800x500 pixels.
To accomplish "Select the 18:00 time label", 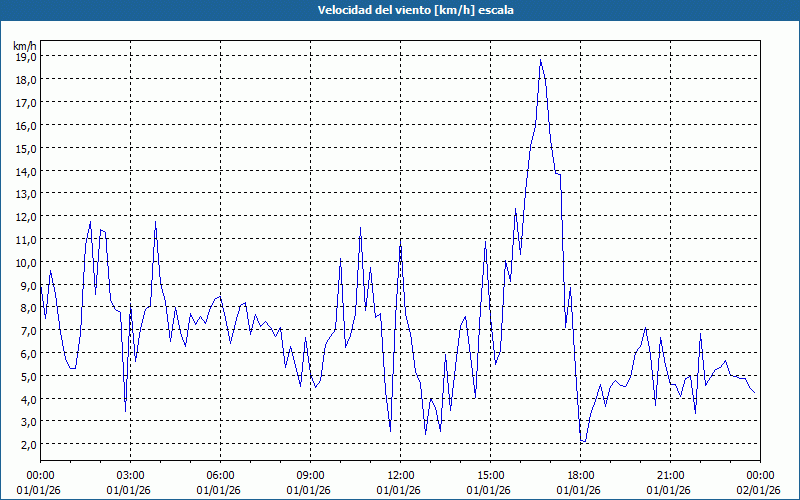I will pos(580,475).
